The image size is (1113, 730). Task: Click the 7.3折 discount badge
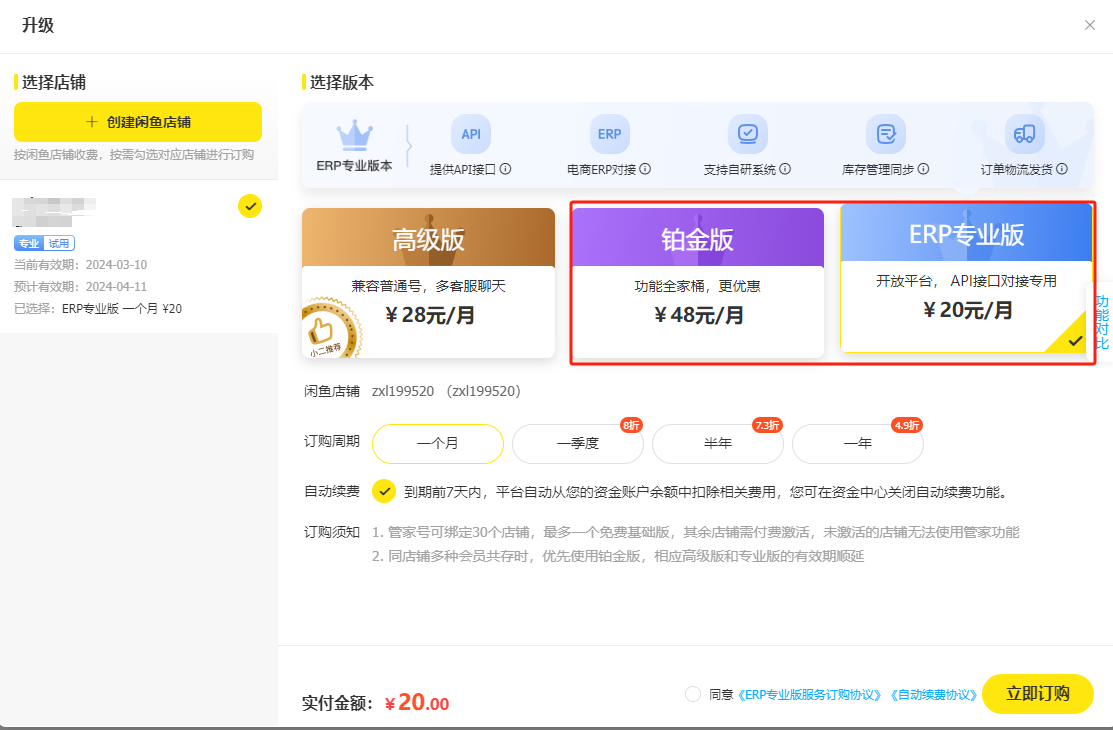point(767,425)
